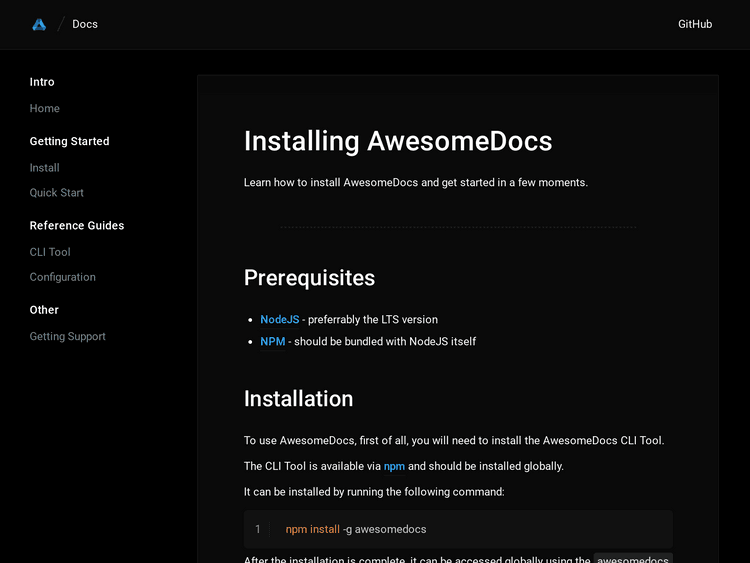Viewport: 750px width, 563px height.
Task: Follow the NPM prerequisite link
Action: pos(273,342)
